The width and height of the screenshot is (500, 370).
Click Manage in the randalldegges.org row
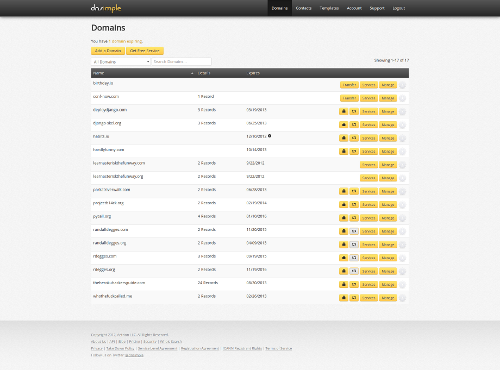(388, 244)
